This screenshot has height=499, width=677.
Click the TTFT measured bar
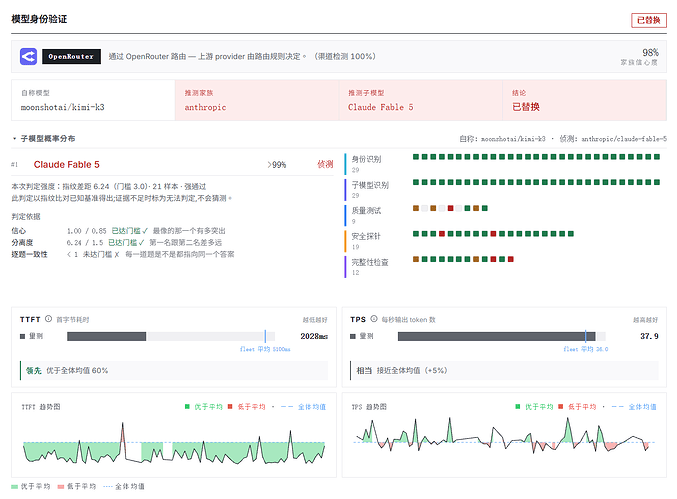107,336
